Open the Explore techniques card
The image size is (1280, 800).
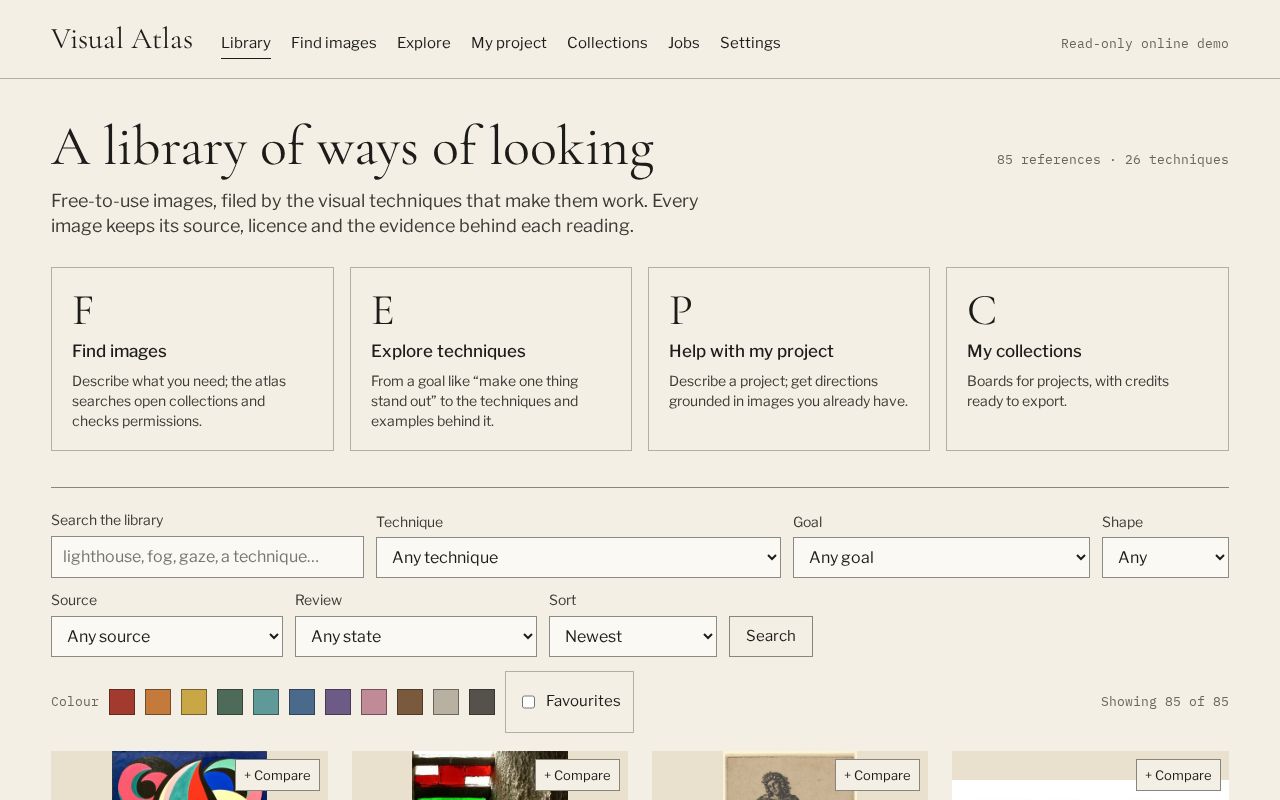(491, 359)
